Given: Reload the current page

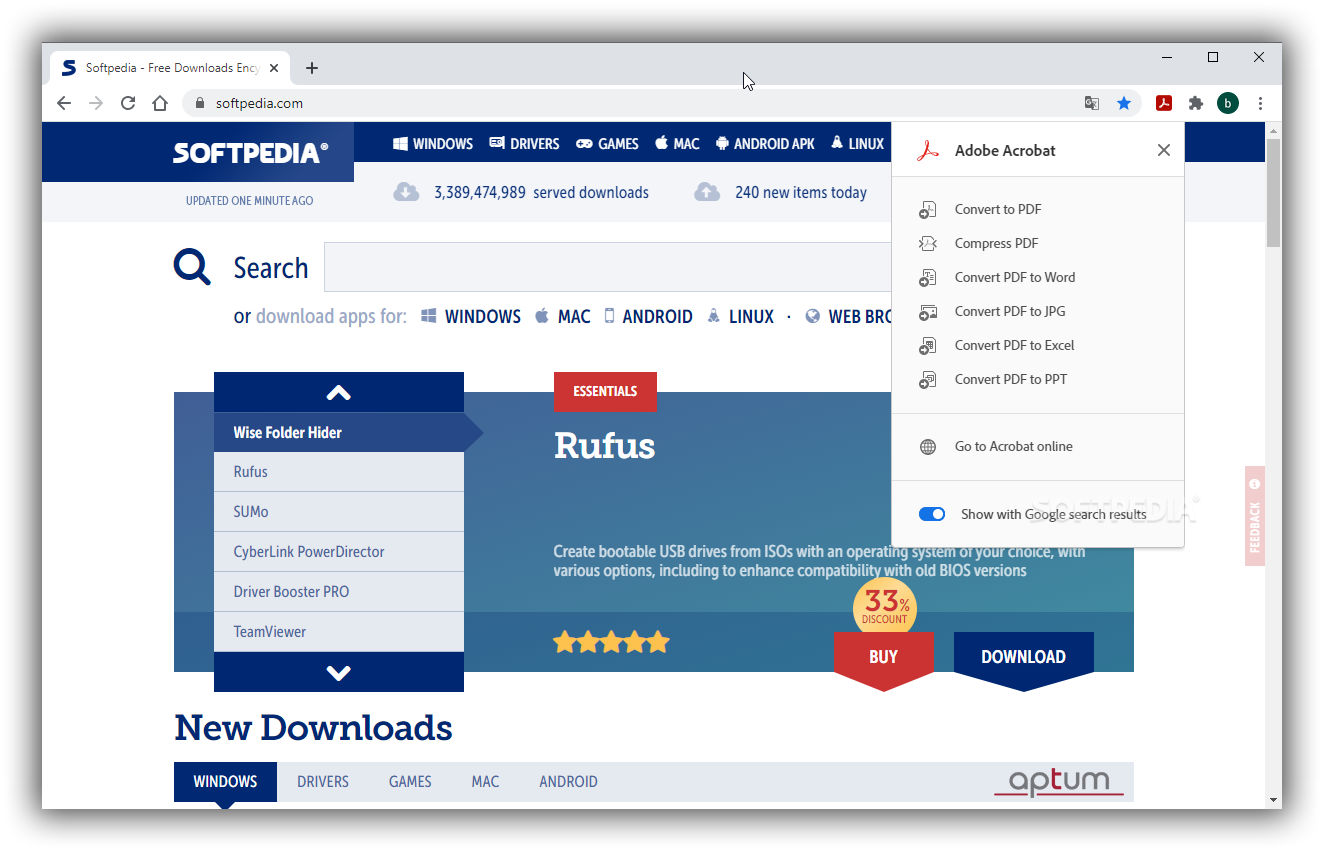Looking at the screenshot, I should pos(128,103).
